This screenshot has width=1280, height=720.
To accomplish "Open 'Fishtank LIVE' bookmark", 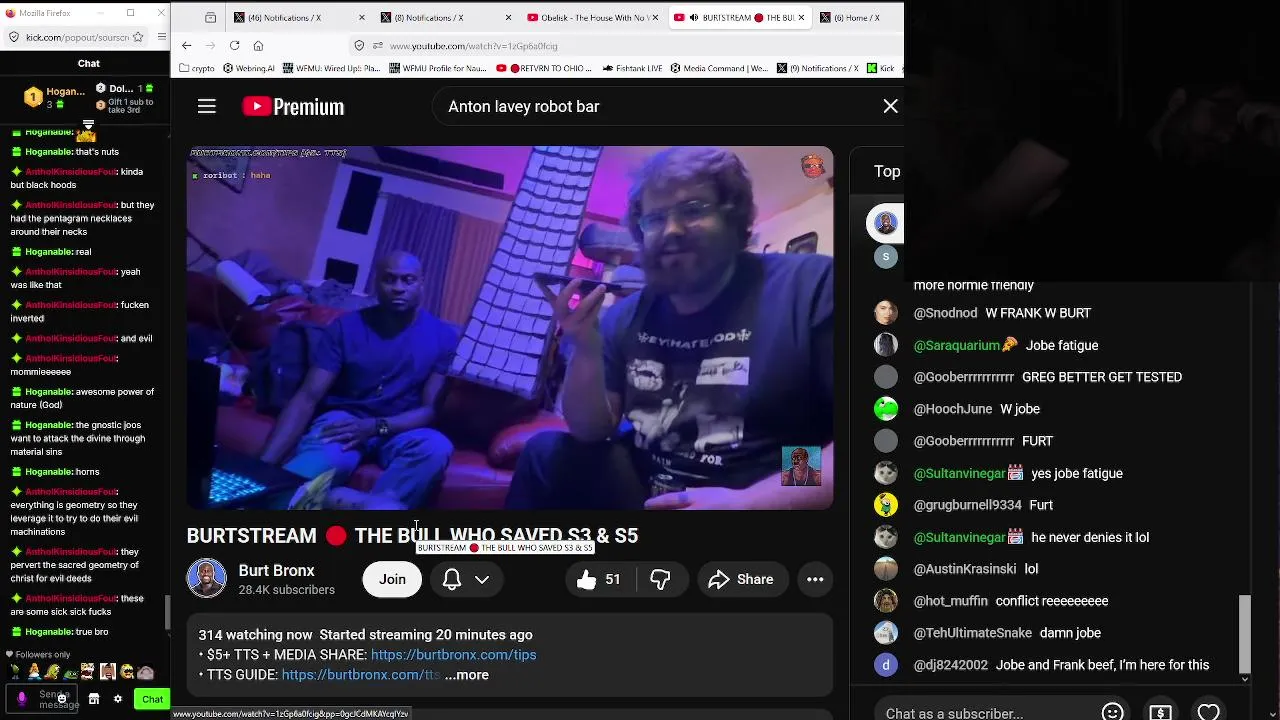I will click(x=633, y=68).
